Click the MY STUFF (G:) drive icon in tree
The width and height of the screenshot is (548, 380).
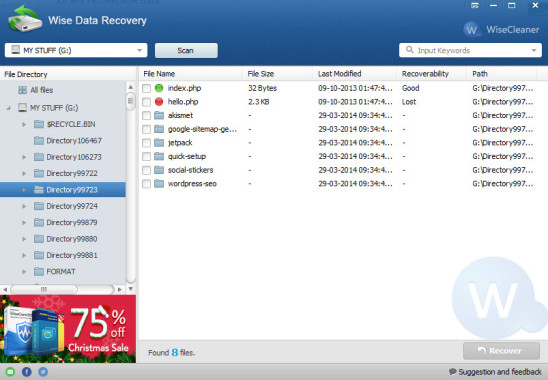click(22, 108)
